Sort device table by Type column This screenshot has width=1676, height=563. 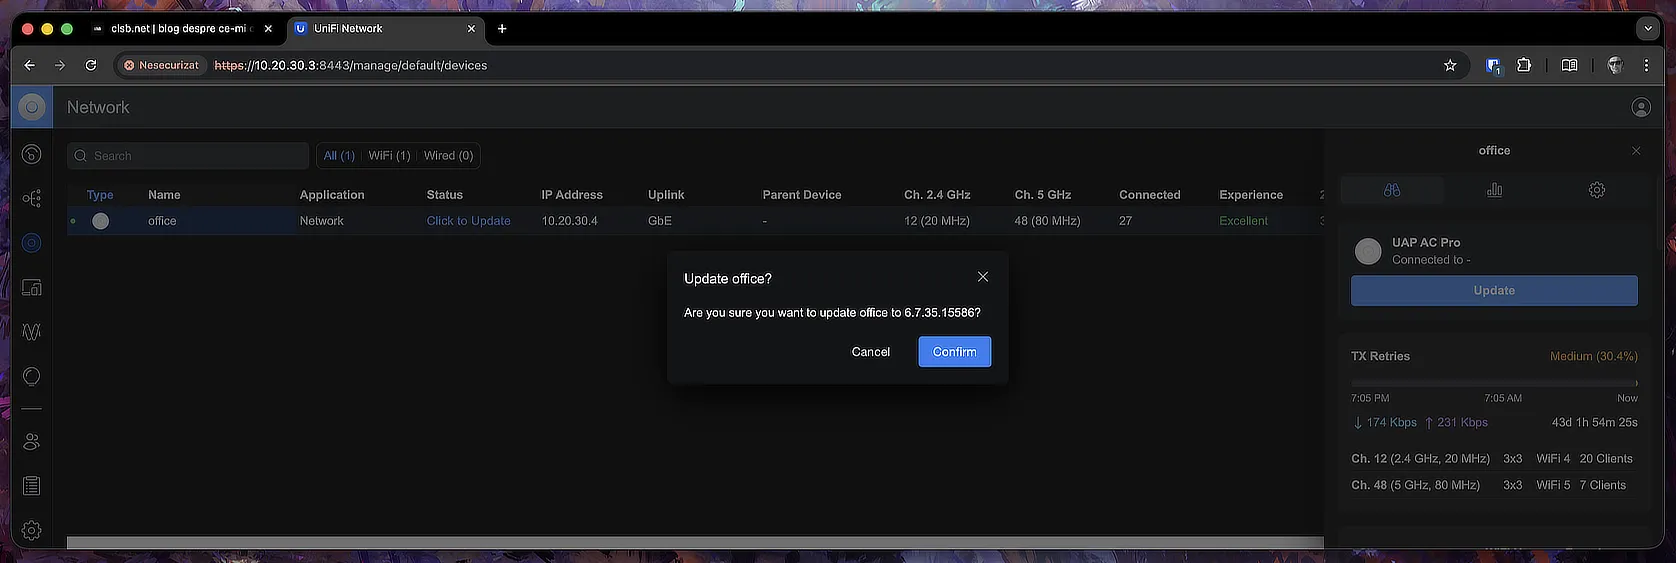point(100,195)
